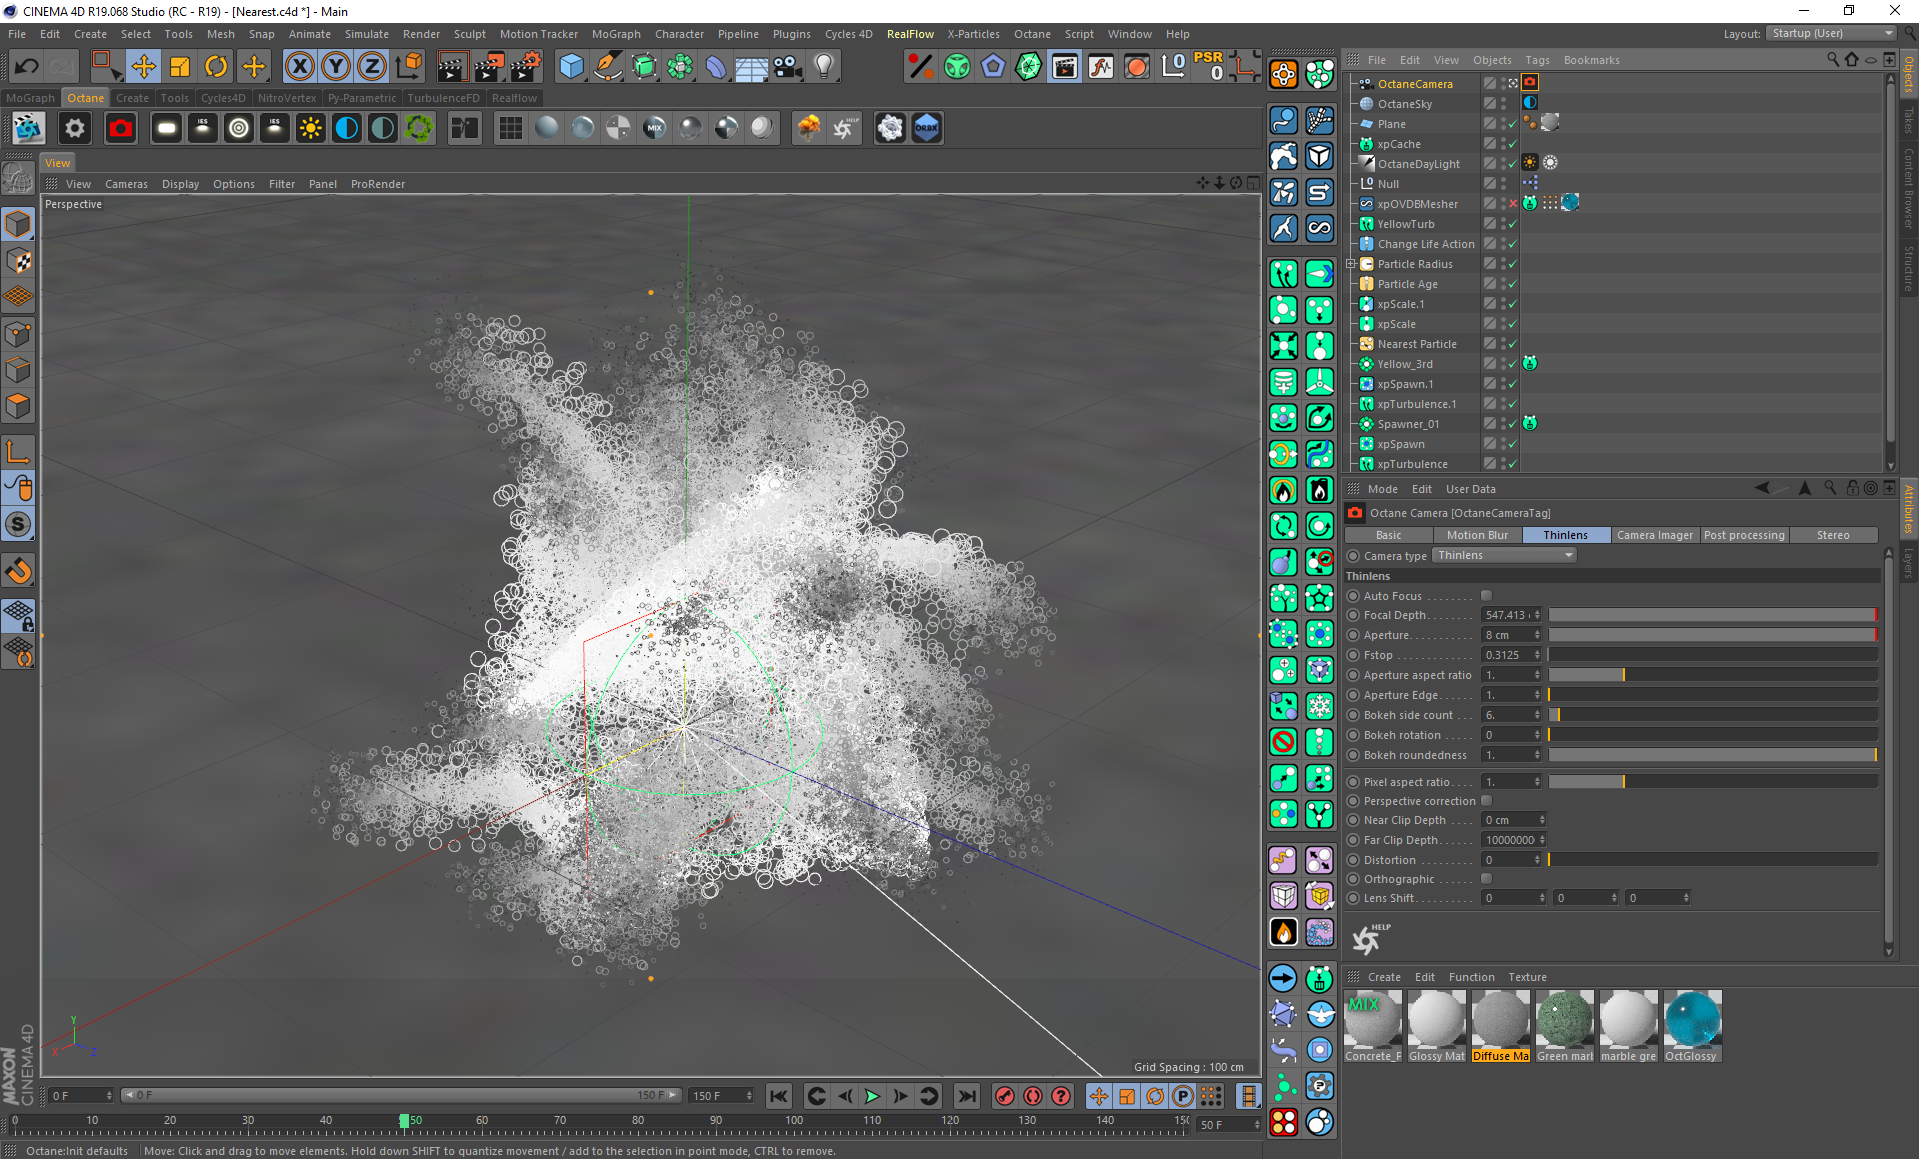This screenshot has height=1159, width=1919.
Task: Click Render View clapperboard icon
Action: (452, 67)
